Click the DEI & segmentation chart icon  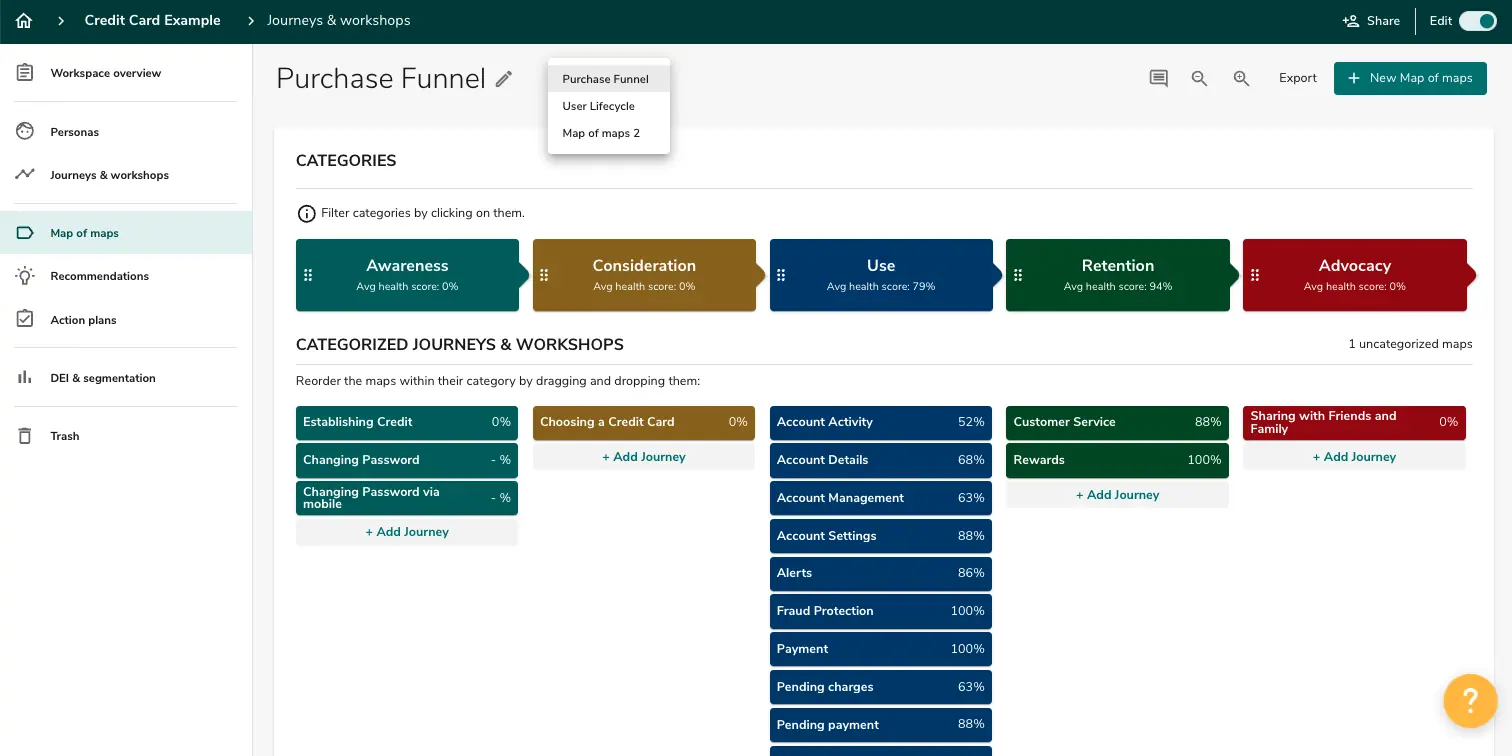25,377
